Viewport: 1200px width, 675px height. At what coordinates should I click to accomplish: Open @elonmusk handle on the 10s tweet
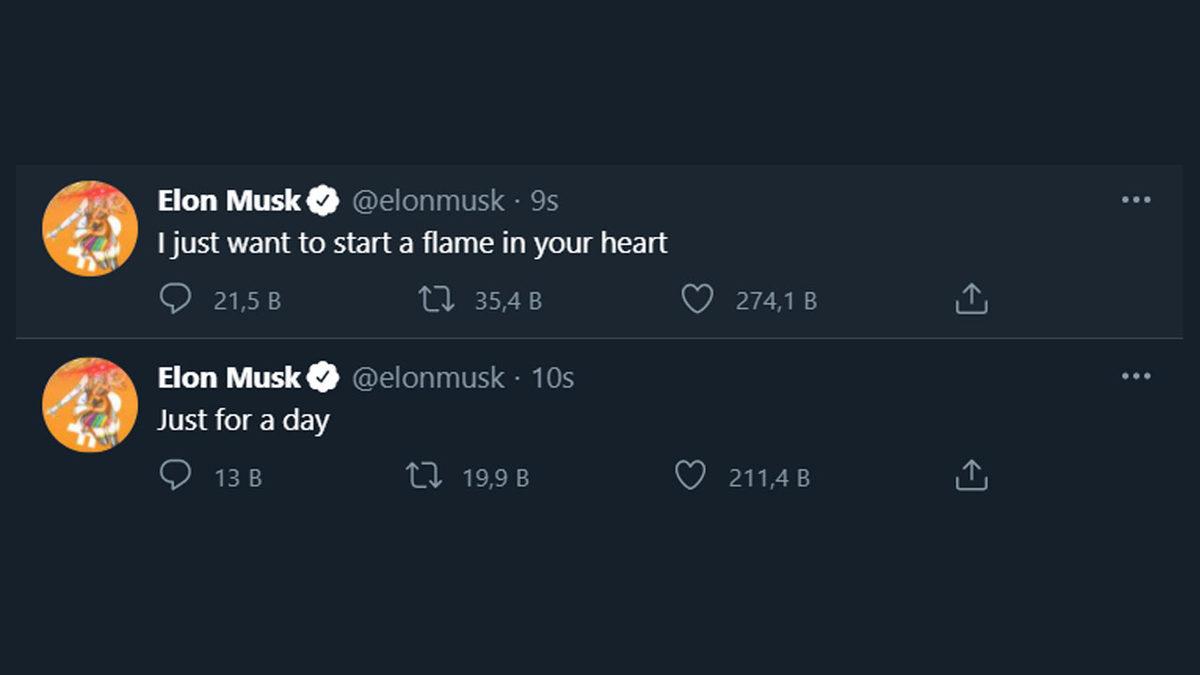click(x=428, y=378)
